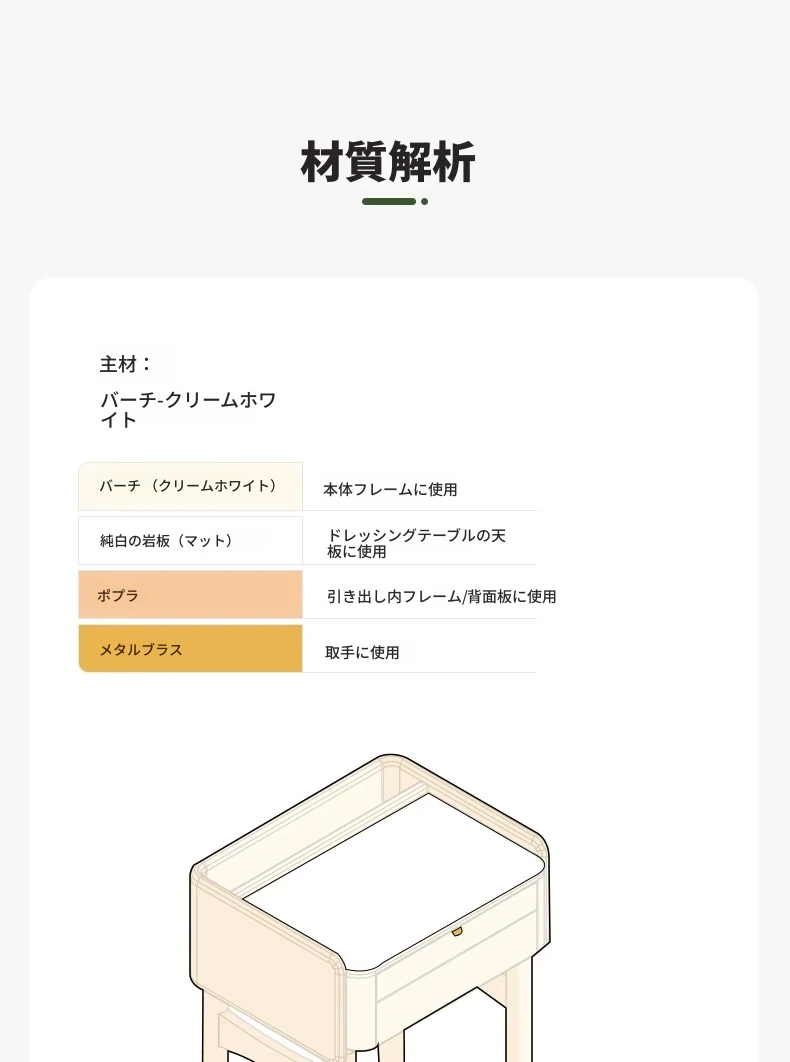Screen dimensions: 790x1062
Task: Click the ドレッシングテーブルの天板に使用 text
Action: pyautogui.click(x=416, y=543)
